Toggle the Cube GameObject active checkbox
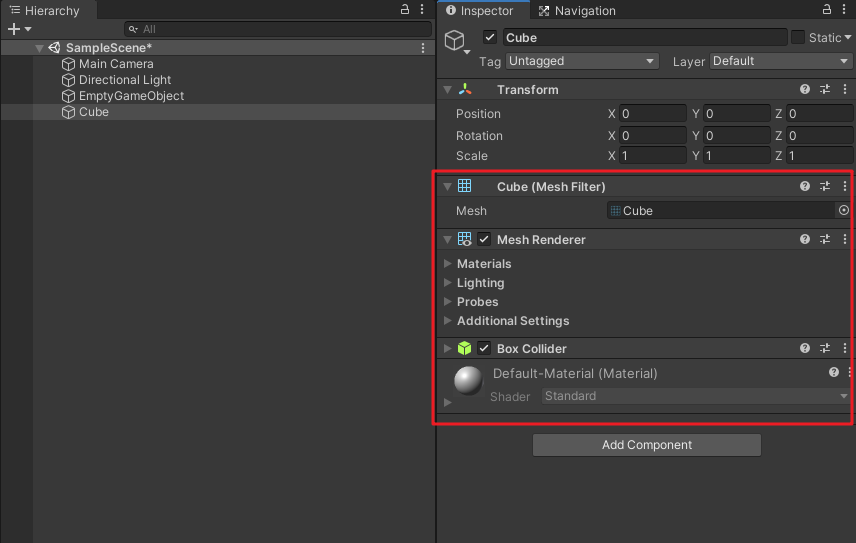Viewport: 856px width, 543px height. [x=490, y=37]
